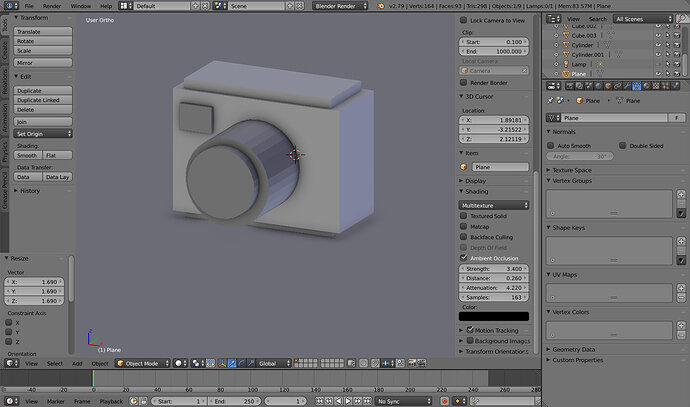Click the OpenGL render image icon
690x407 pixels.
pyautogui.click(x=412, y=363)
